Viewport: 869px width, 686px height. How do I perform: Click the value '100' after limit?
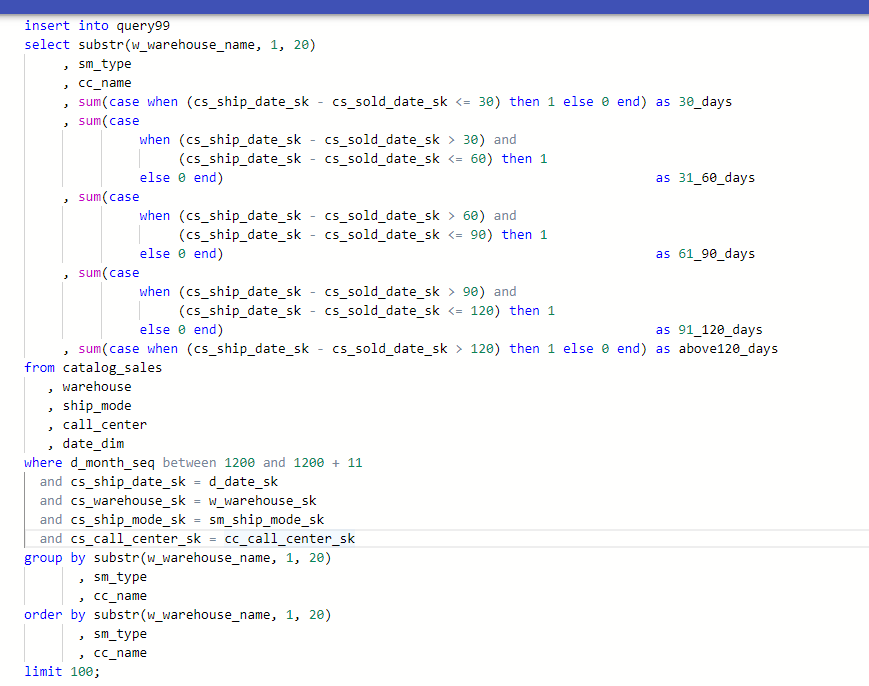pyautogui.click(x=81, y=672)
